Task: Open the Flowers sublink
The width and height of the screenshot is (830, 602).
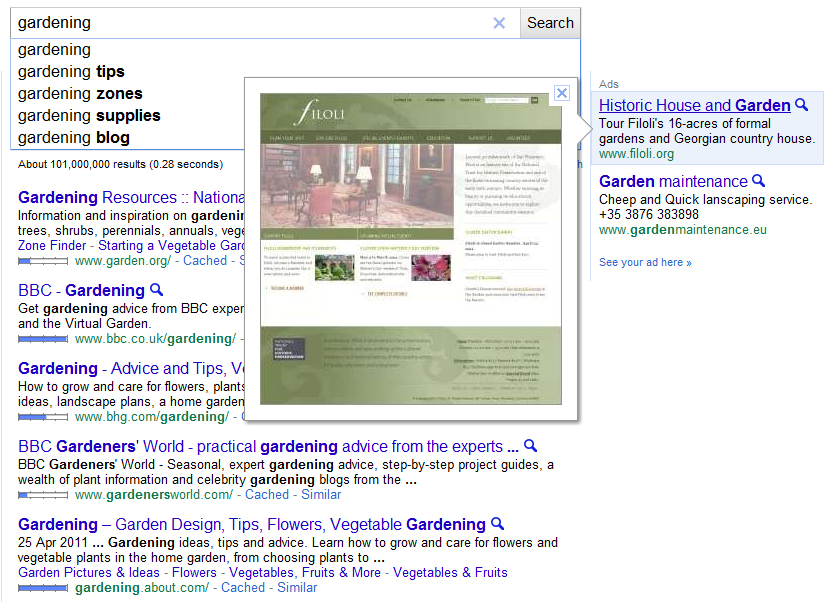Action: pyautogui.click(x=194, y=573)
